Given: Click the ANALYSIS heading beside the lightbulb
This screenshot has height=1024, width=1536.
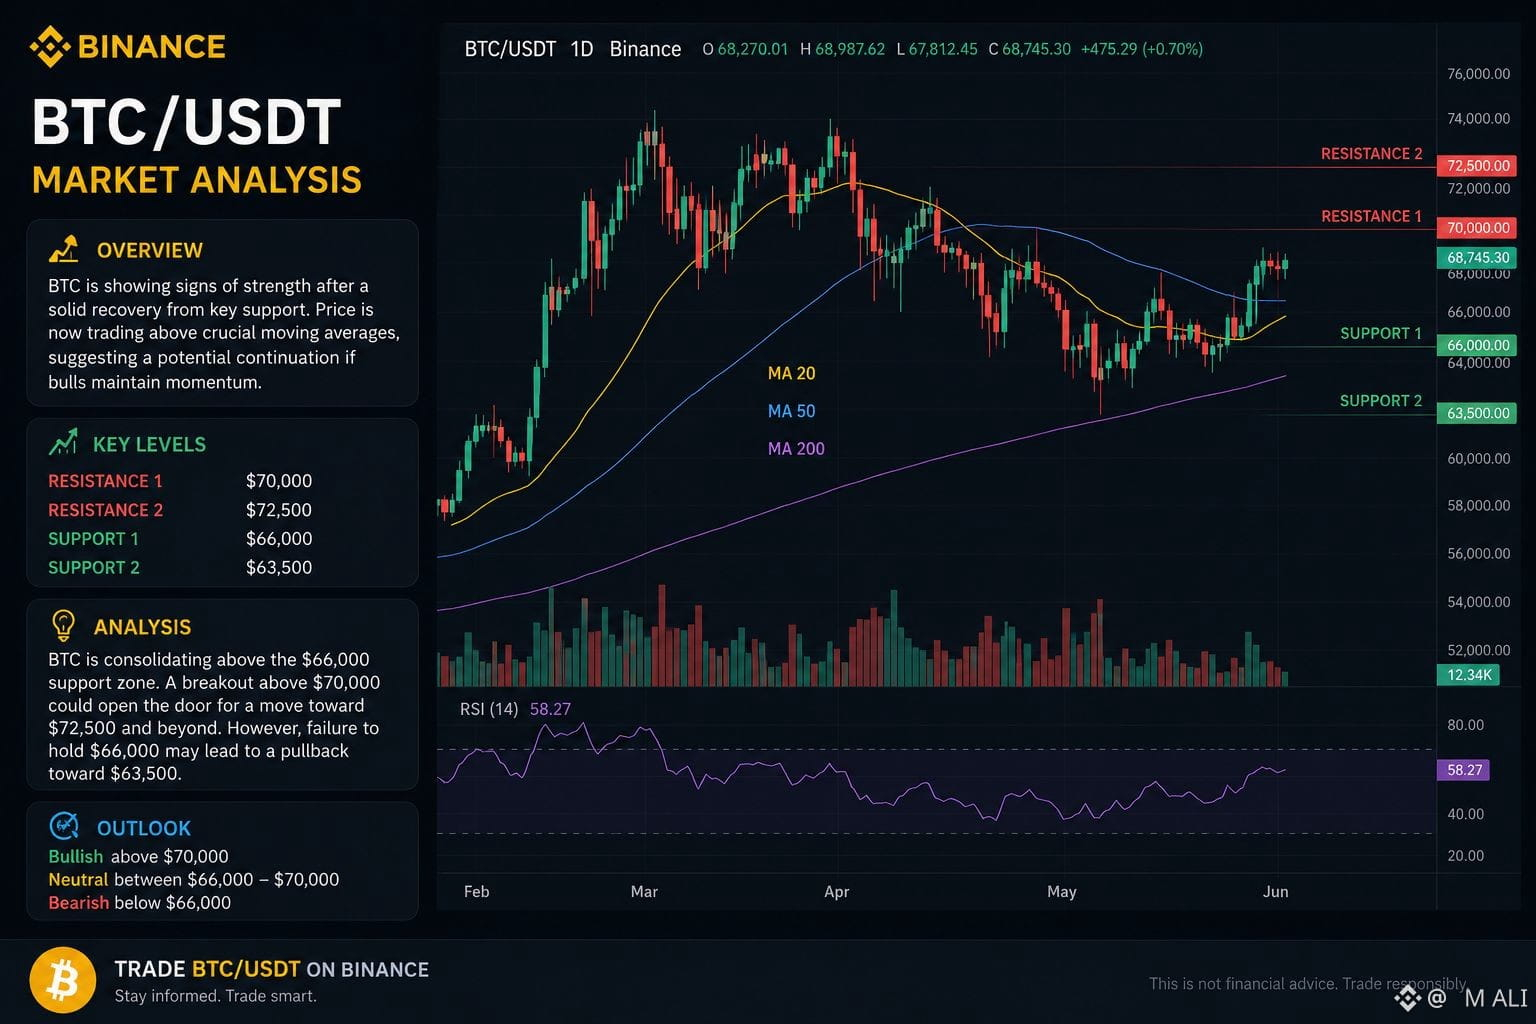Looking at the screenshot, I should pos(142,627).
